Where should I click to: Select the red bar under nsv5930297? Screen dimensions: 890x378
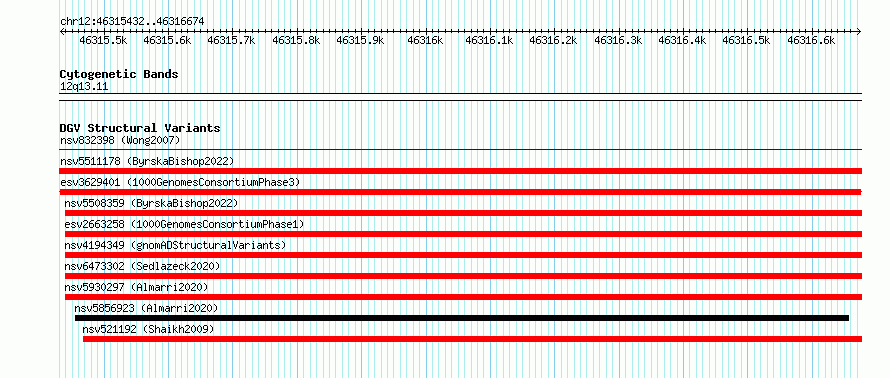(463, 297)
